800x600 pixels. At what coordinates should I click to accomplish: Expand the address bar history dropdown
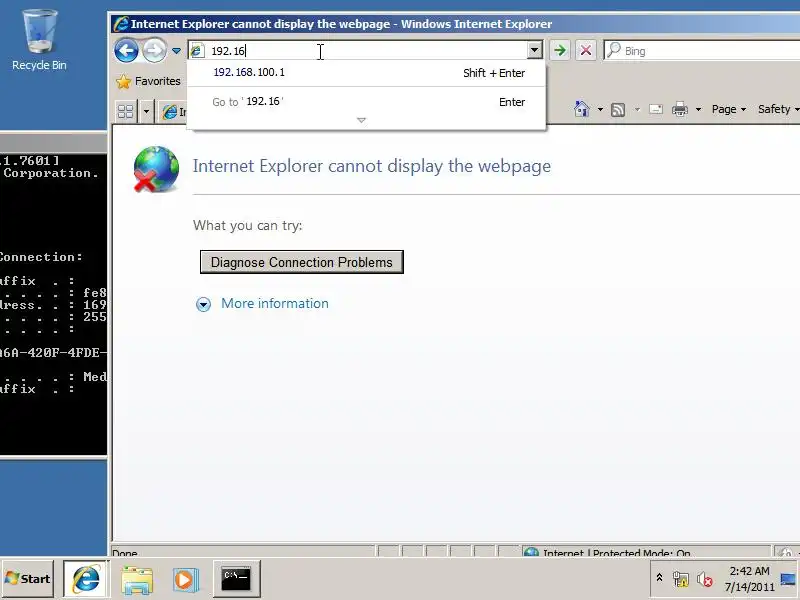(534, 50)
